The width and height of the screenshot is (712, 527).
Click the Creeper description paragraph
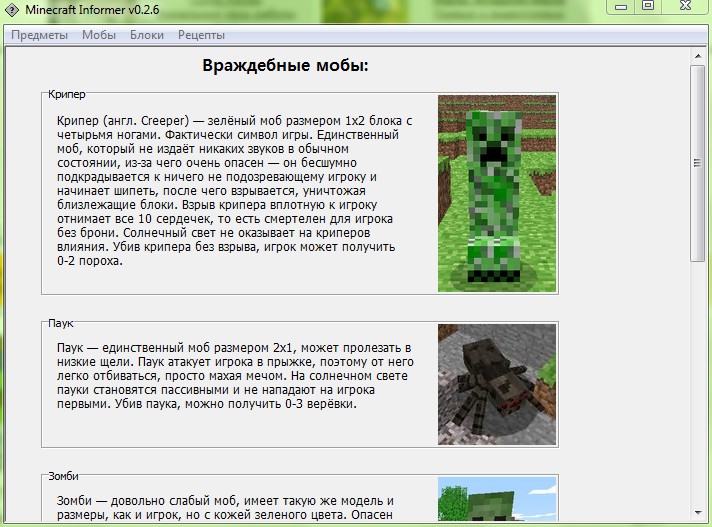(234, 191)
